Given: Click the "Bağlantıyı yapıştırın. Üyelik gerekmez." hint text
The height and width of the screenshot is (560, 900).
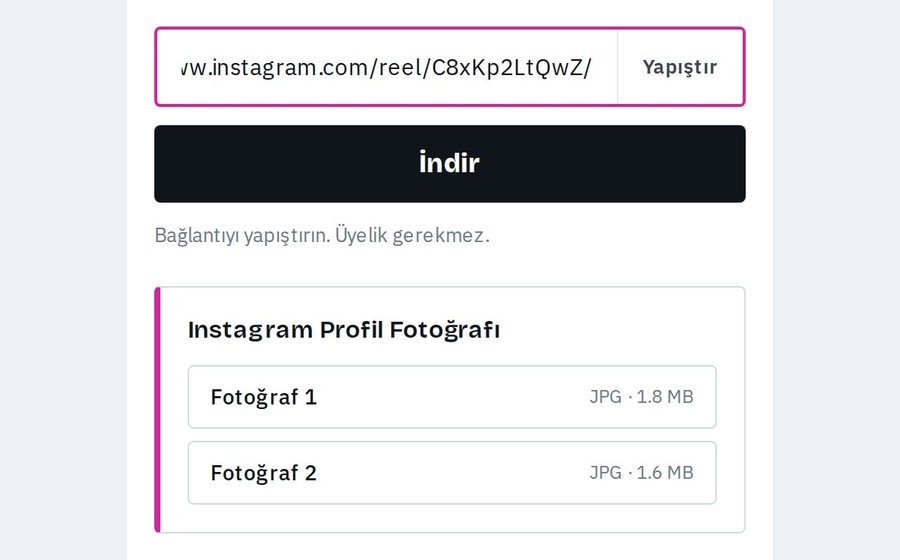Looking at the screenshot, I should click(322, 235).
